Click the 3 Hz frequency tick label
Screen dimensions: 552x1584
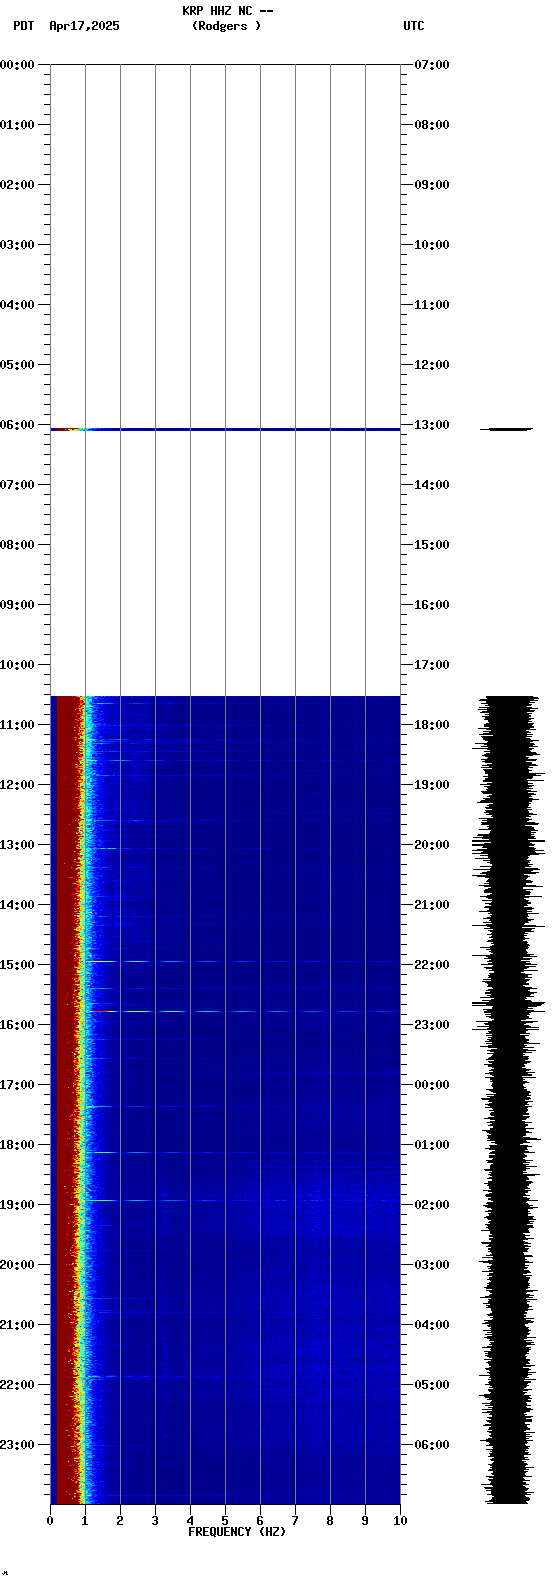(155, 1521)
